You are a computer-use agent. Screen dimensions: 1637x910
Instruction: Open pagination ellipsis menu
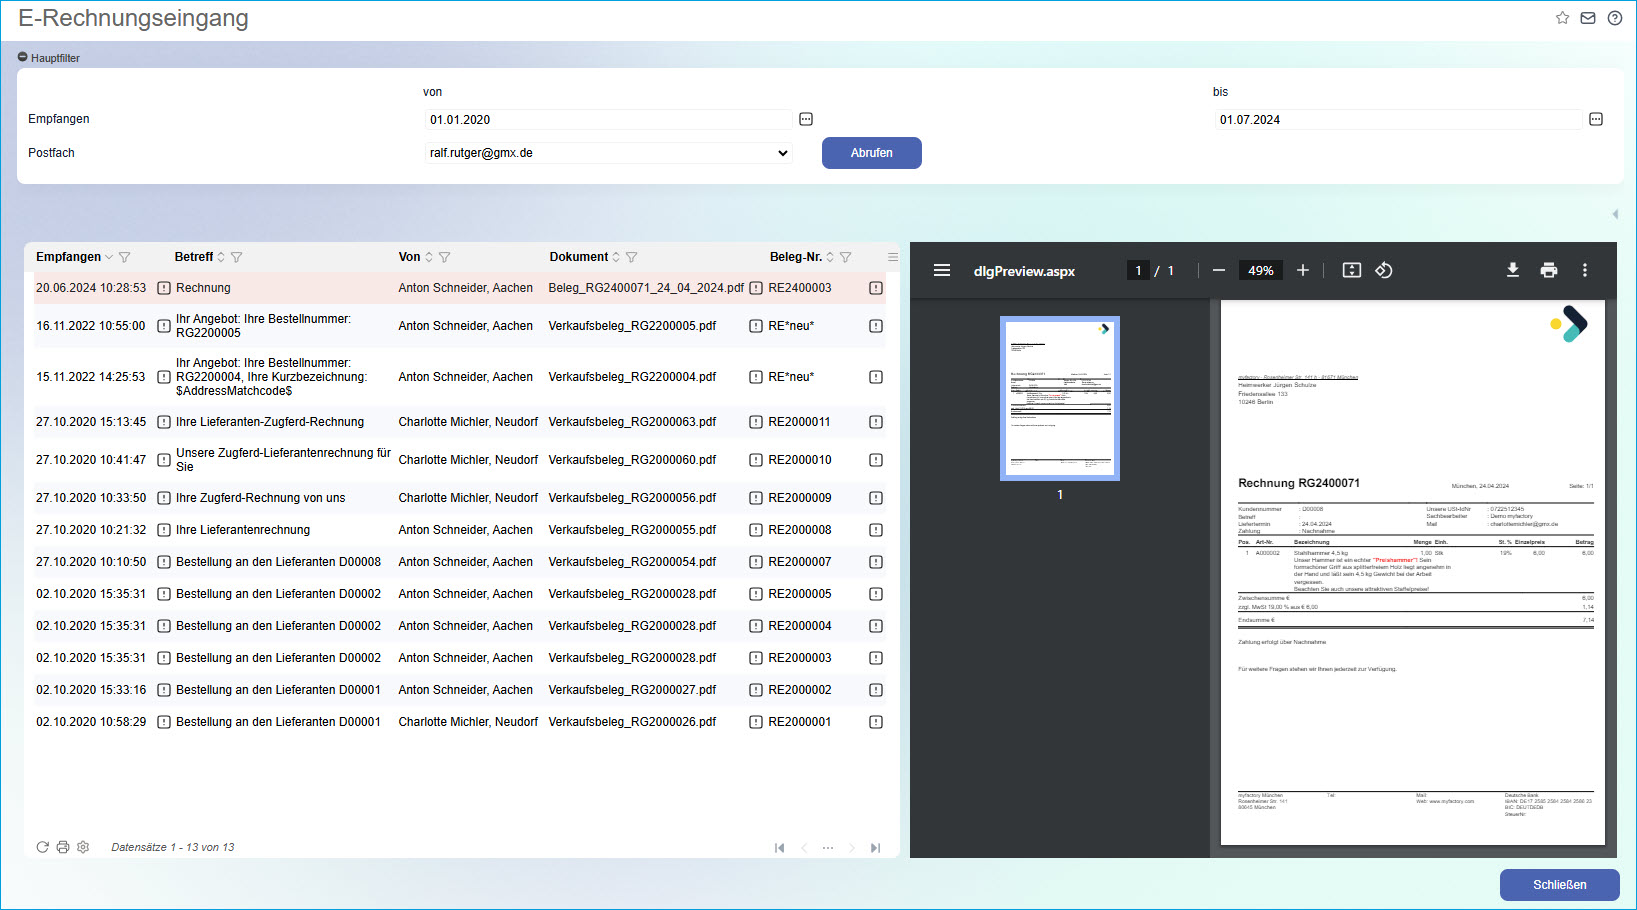pyautogui.click(x=828, y=848)
